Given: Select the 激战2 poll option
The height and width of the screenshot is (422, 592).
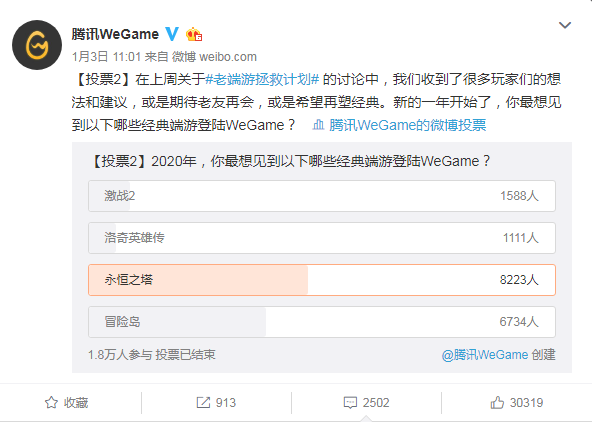Looking at the screenshot, I should pos(322,196).
